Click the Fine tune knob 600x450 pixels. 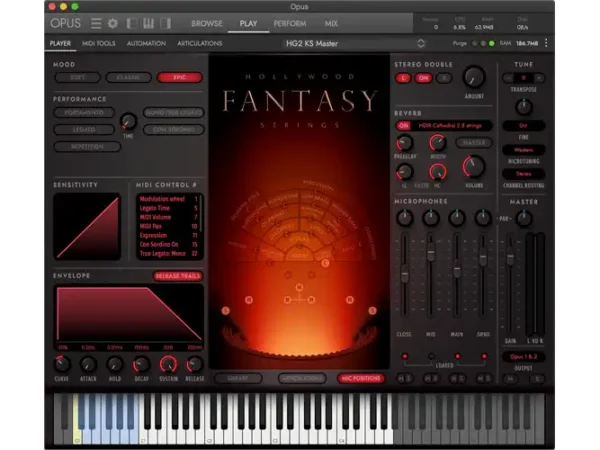coord(523,107)
